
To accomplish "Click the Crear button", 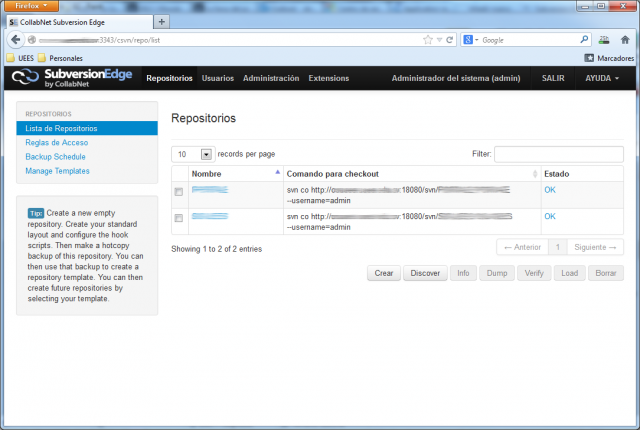I will 384,273.
